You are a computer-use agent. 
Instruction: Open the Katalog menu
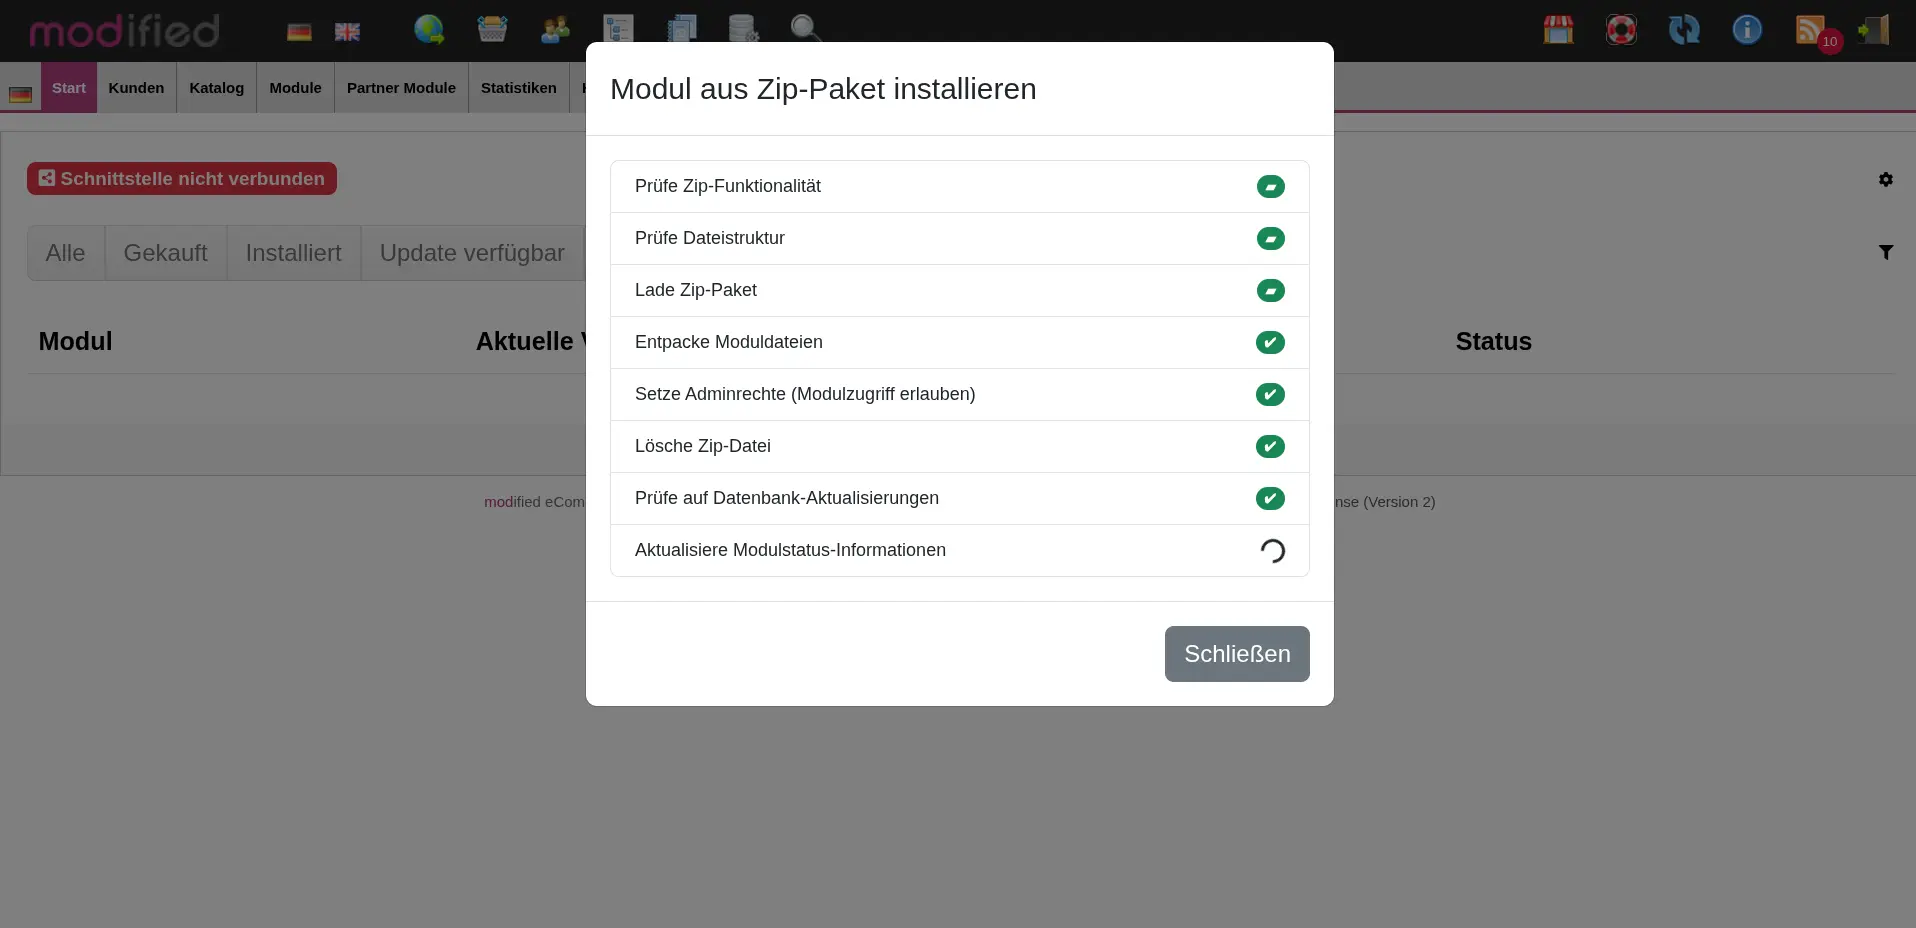(216, 88)
